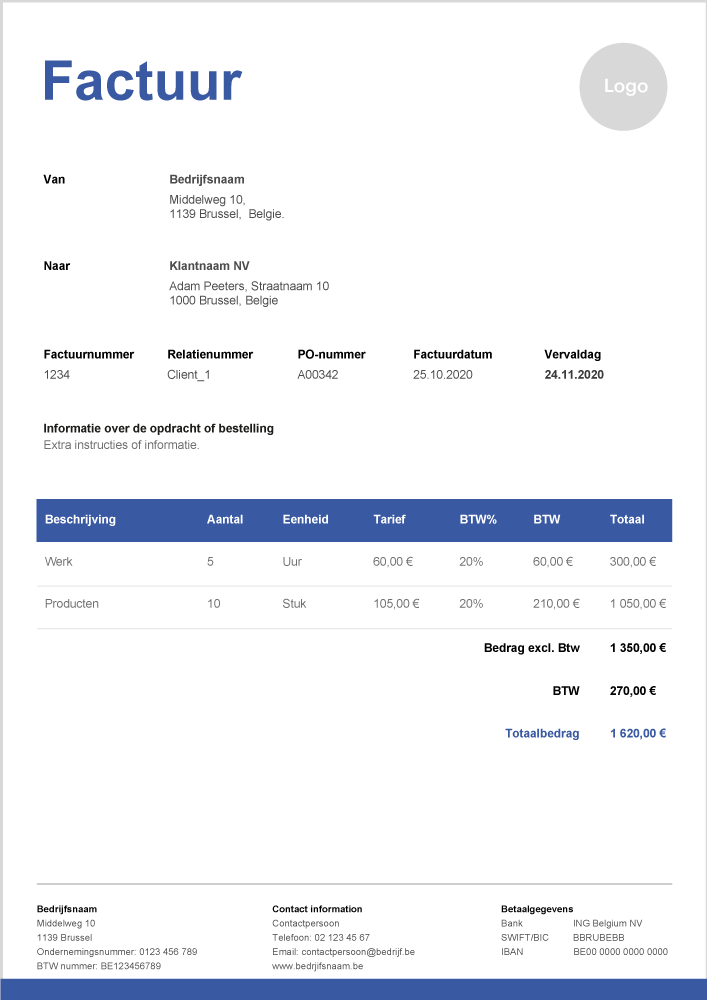Select the invoice number 1234
This screenshot has height=1000, width=707.
pos(57,375)
